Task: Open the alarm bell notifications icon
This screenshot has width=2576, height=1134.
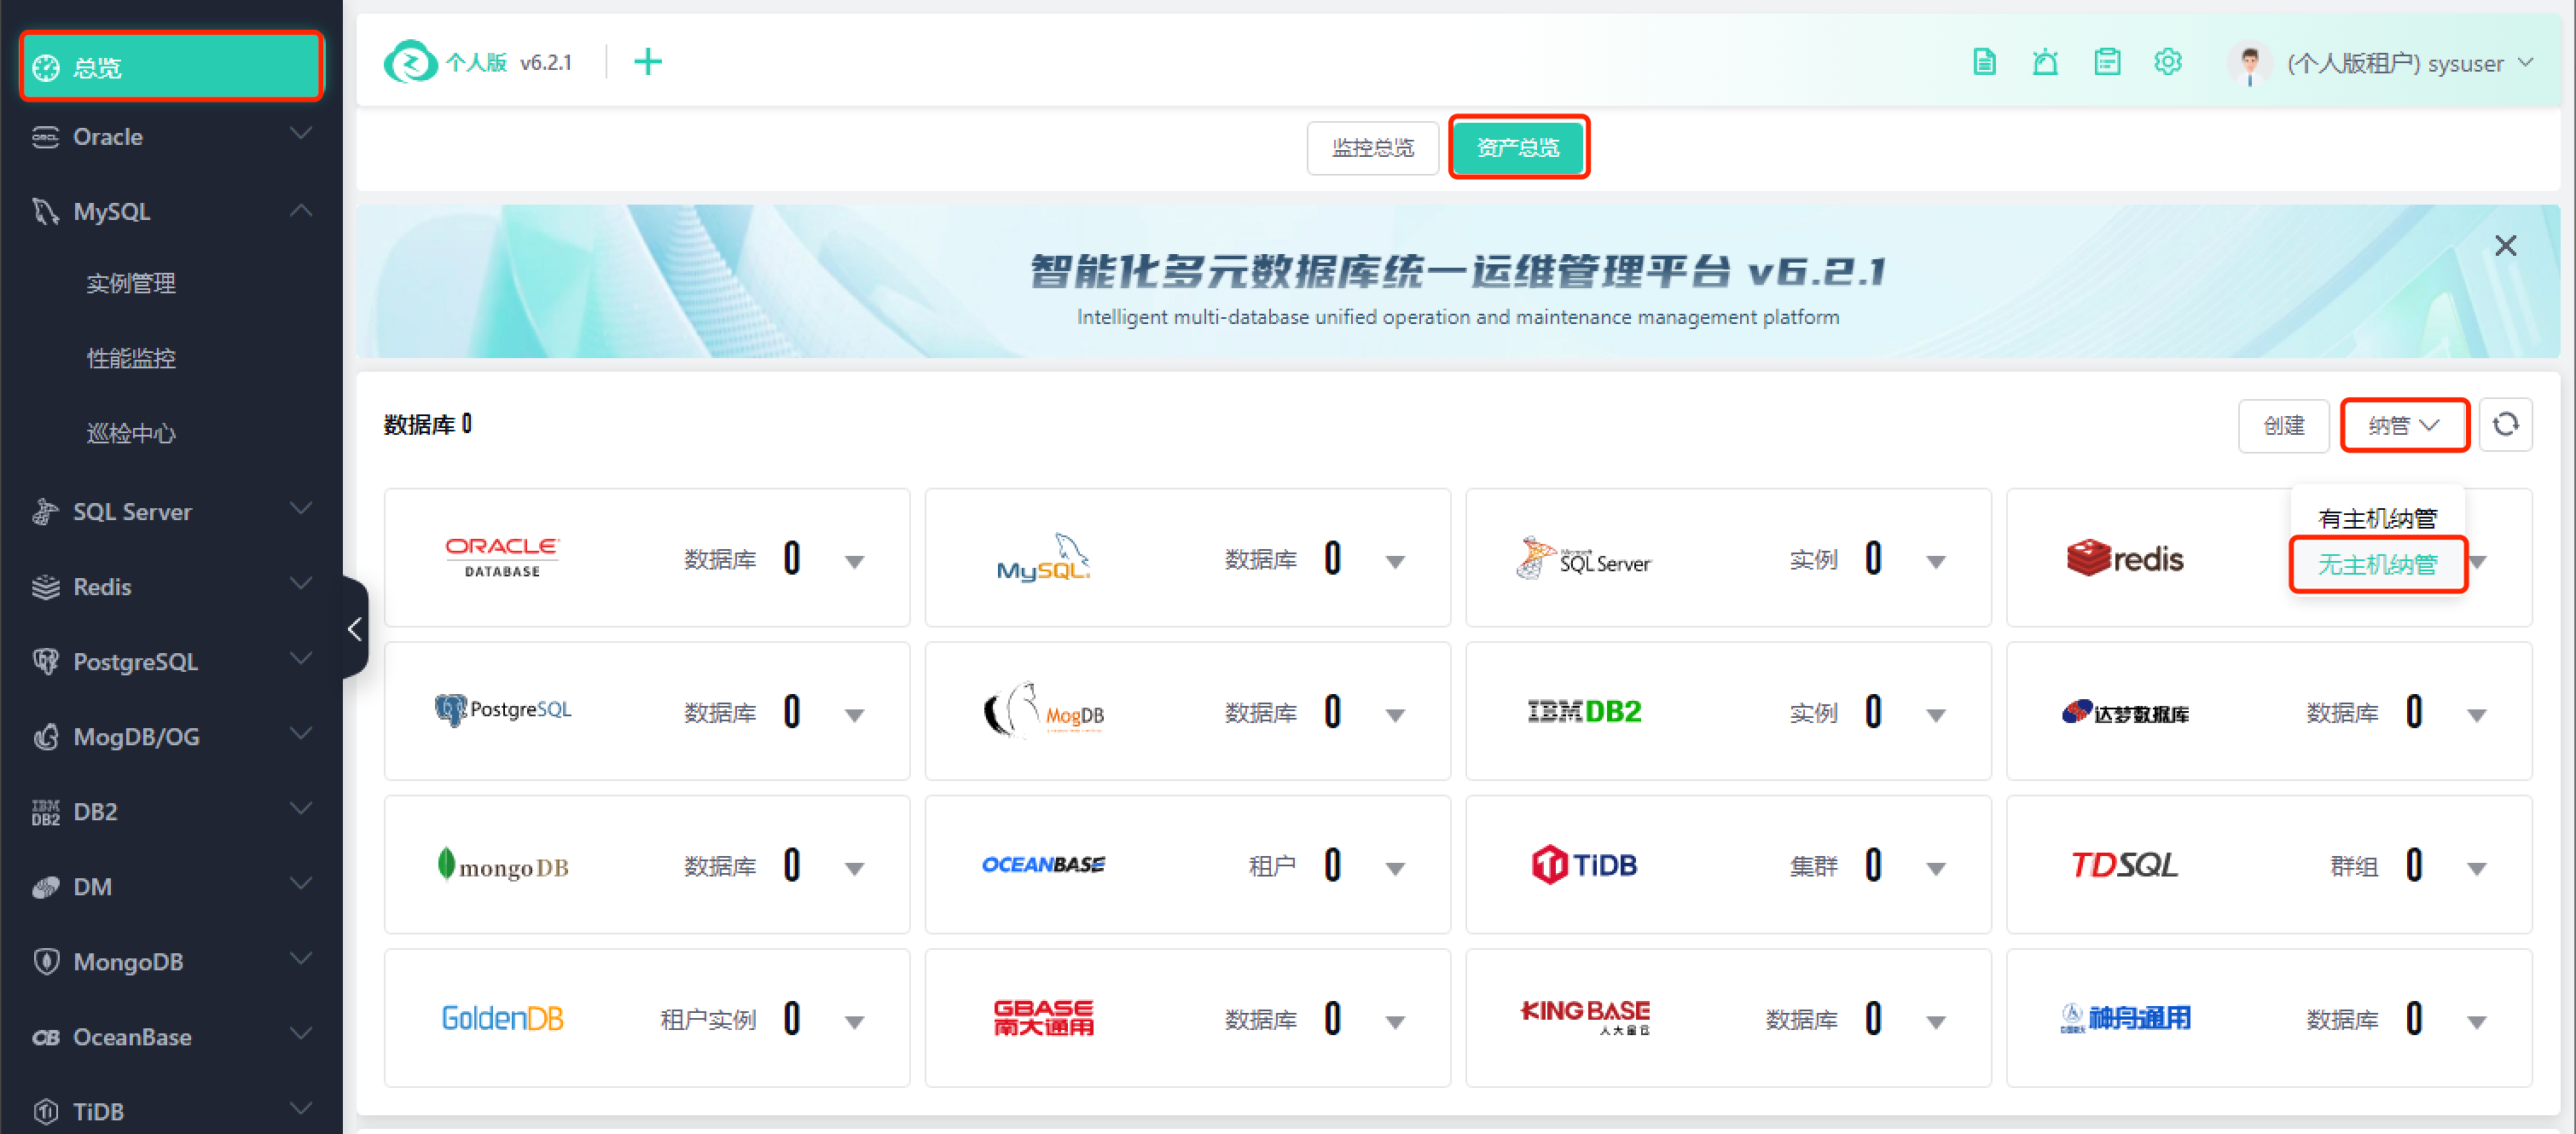Action: pyautogui.click(x=2045, y=62)
